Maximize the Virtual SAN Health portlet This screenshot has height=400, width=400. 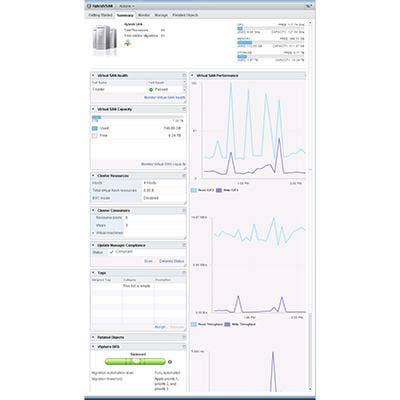point(184,76)
